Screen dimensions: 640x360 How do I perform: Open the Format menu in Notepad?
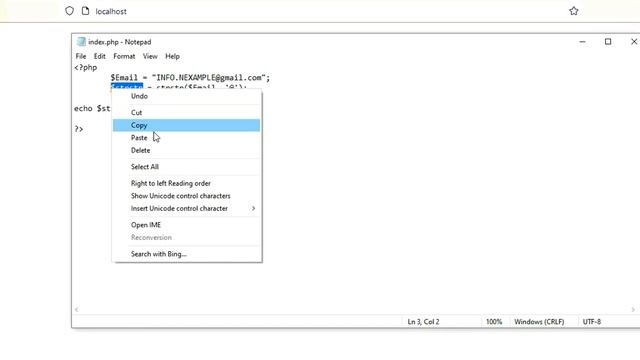click(x=124, y=56)
